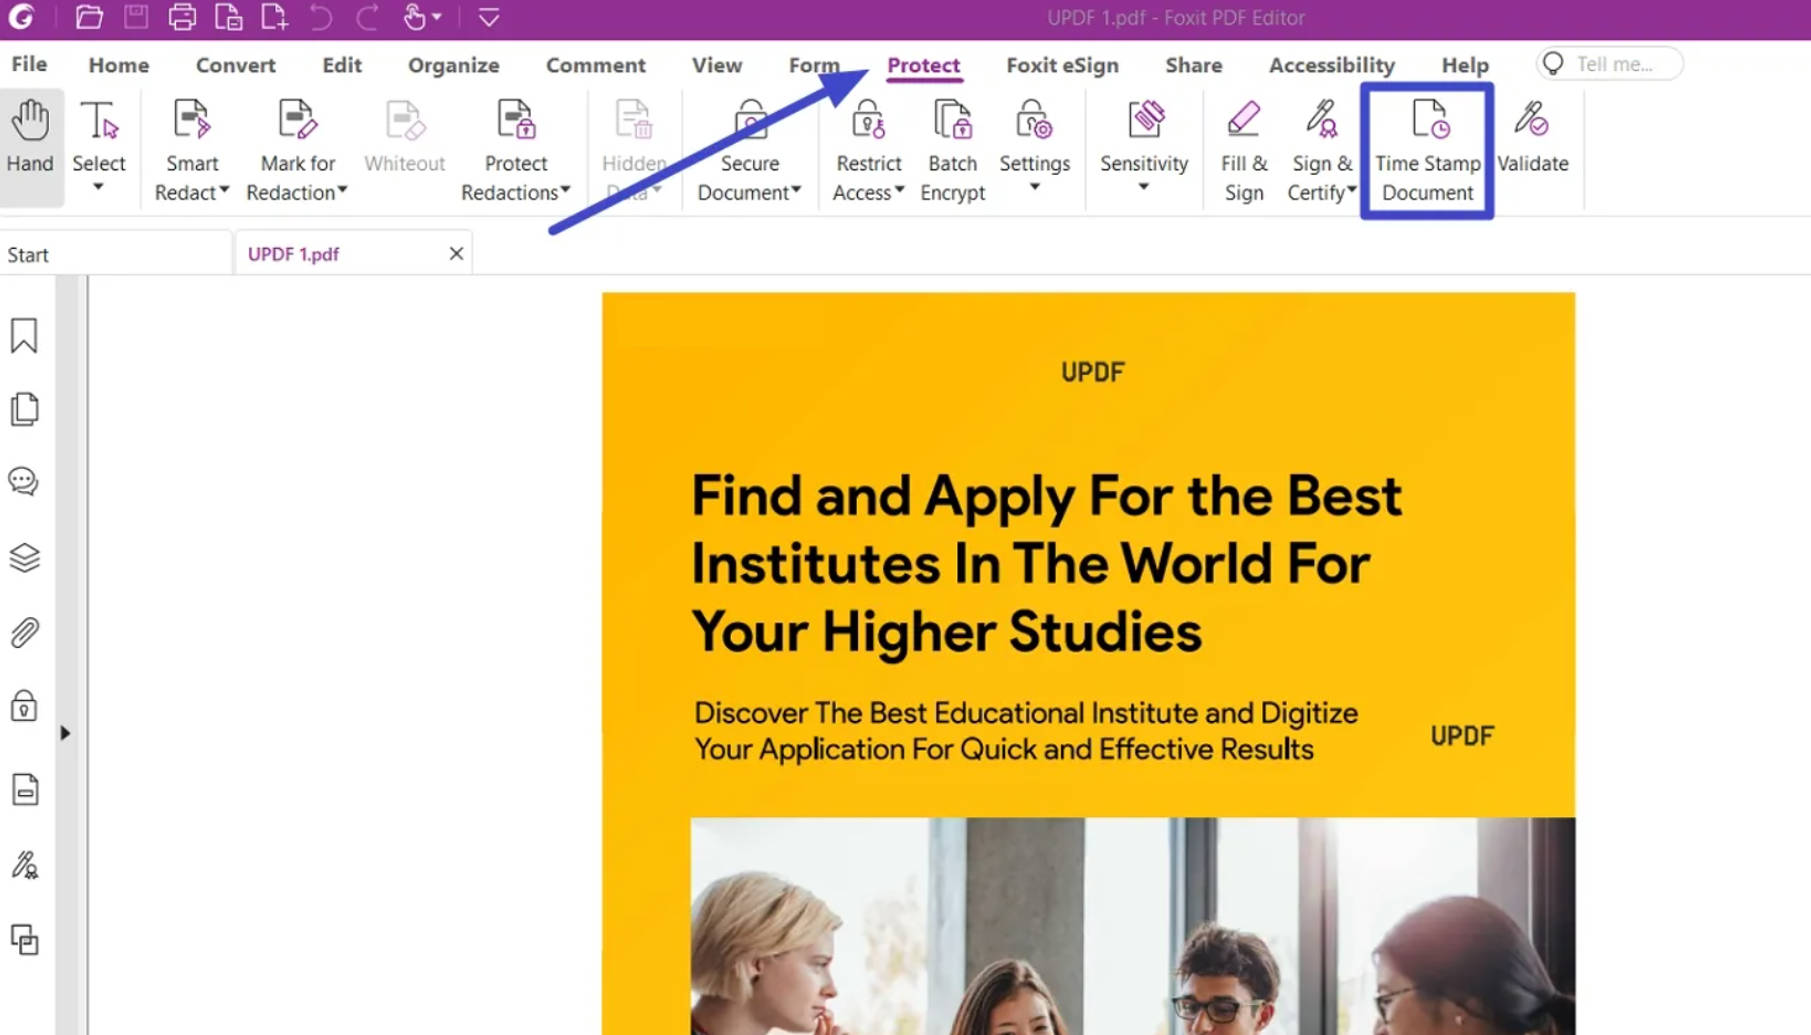The width and height of the screenshot is (1811, 1035).
Task: Open the File menu
Action: click(29, 64)
